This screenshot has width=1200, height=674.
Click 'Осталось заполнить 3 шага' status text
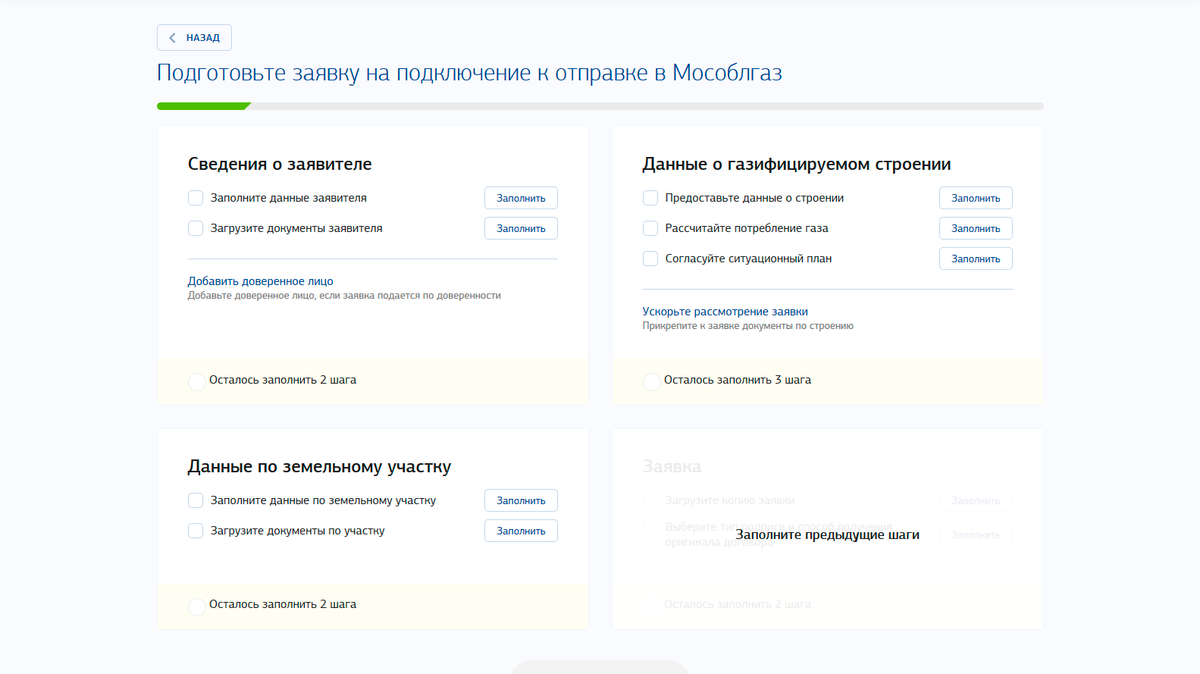pyautogui.click(x=737, y=380)
